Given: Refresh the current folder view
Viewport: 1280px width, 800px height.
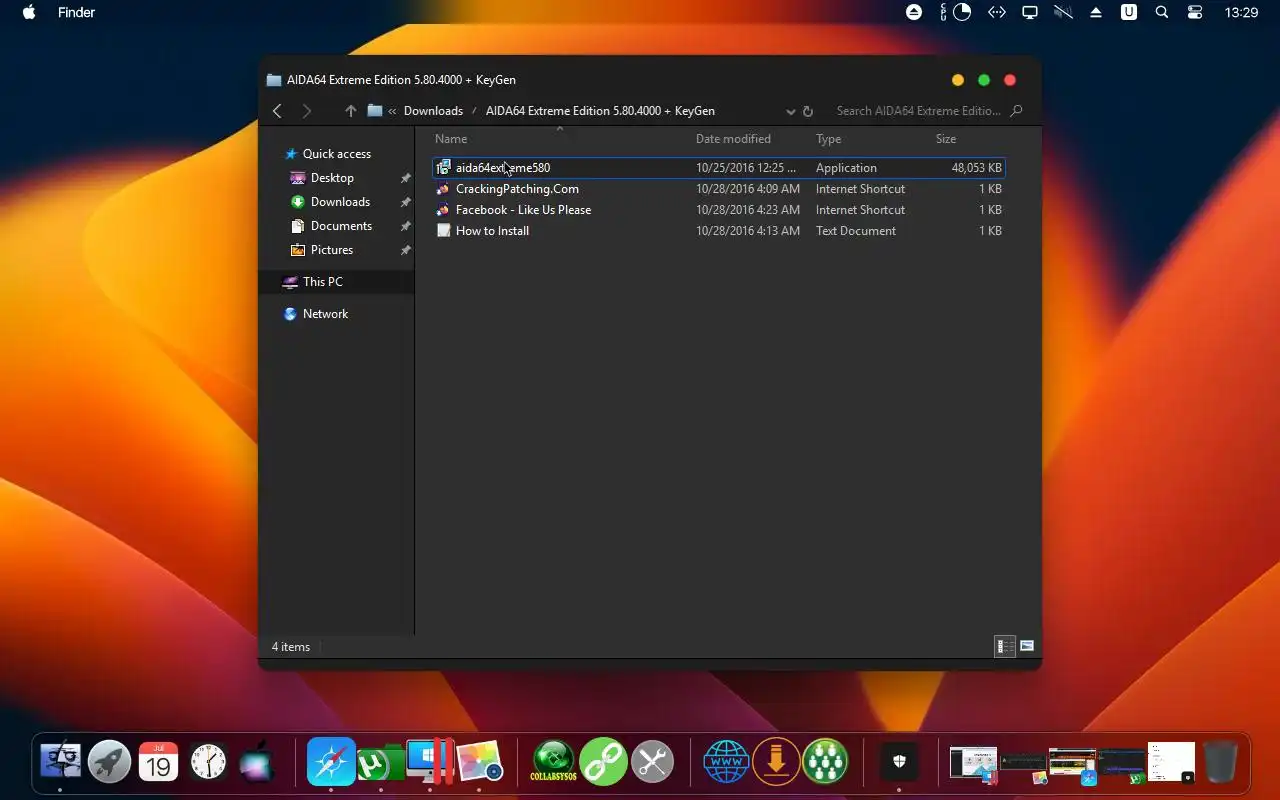Looking at the screenshot, I should point(808,111).
